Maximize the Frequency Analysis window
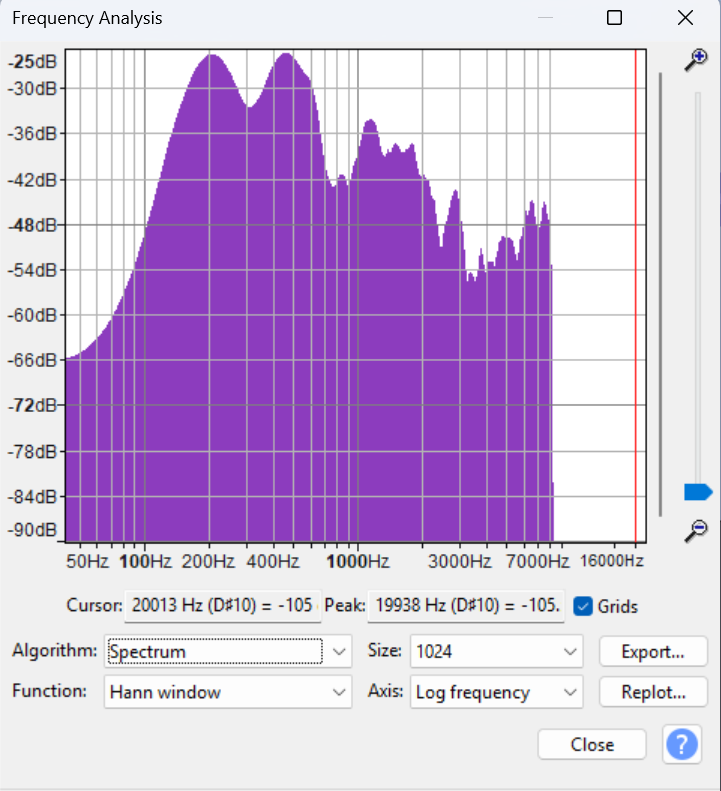This screenshot has height=791, width=721. (614, 18)
